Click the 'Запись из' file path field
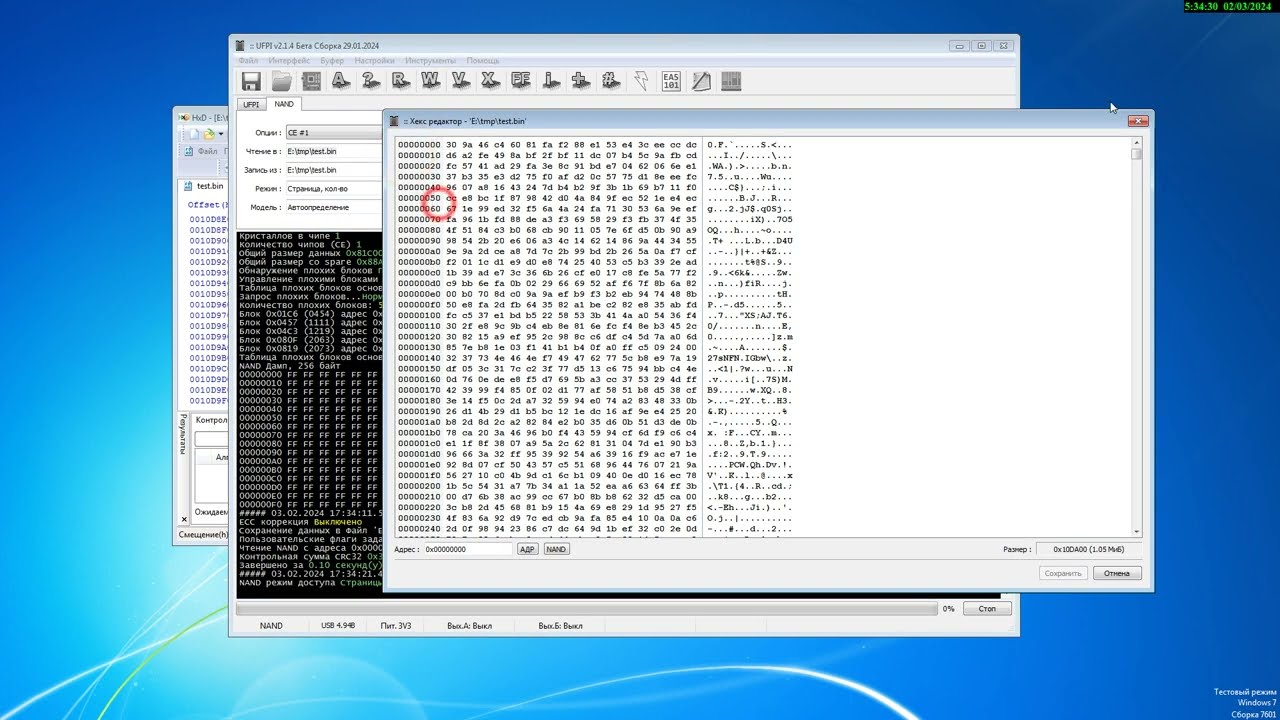 (333, 170)
